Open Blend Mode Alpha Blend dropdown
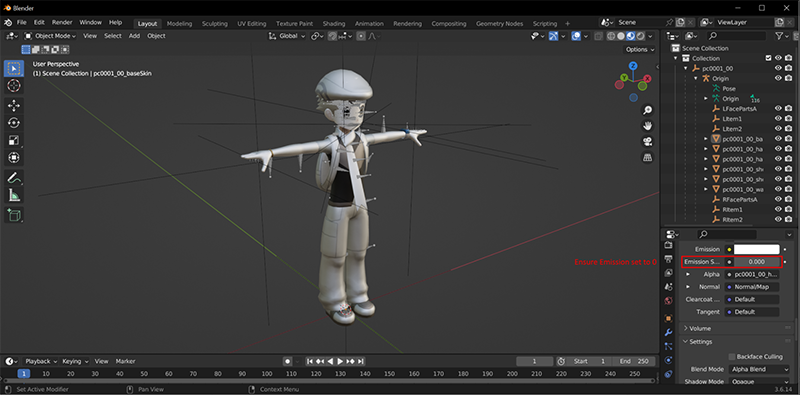800x395 pixels. tap(760, 369)
